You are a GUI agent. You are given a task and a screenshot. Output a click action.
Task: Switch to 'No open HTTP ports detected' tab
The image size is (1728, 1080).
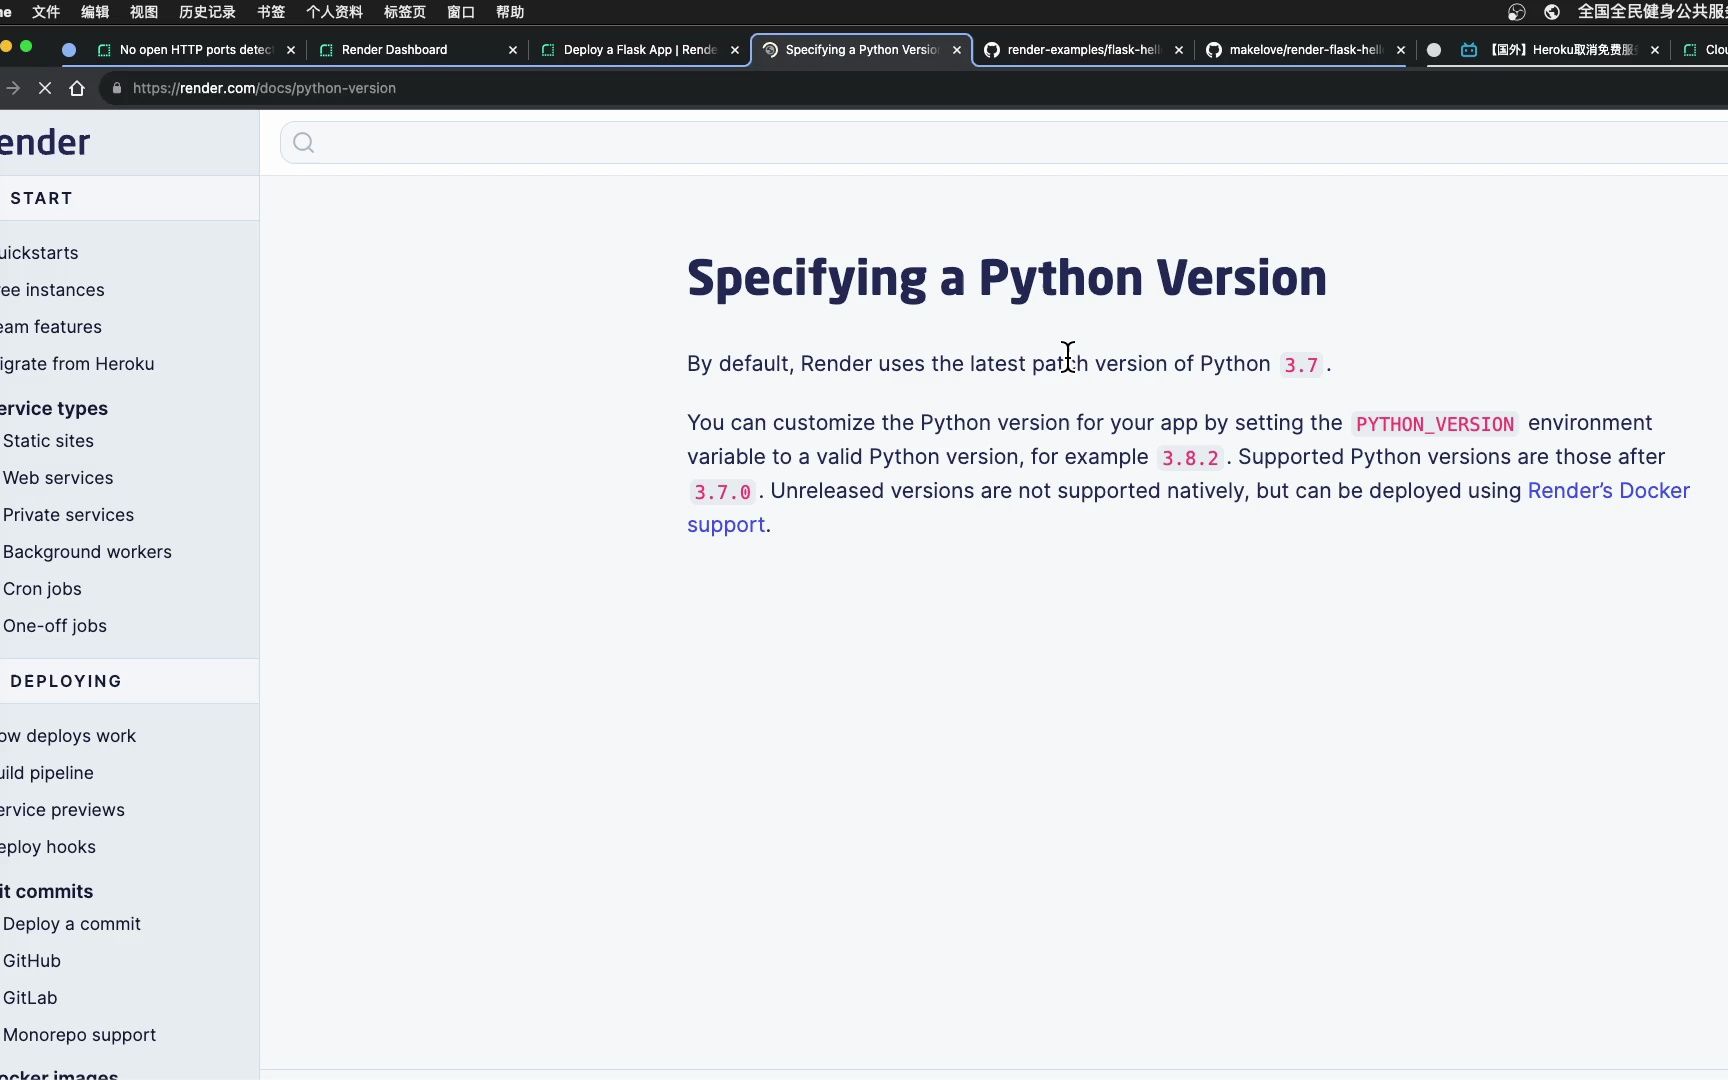[196, 50]
